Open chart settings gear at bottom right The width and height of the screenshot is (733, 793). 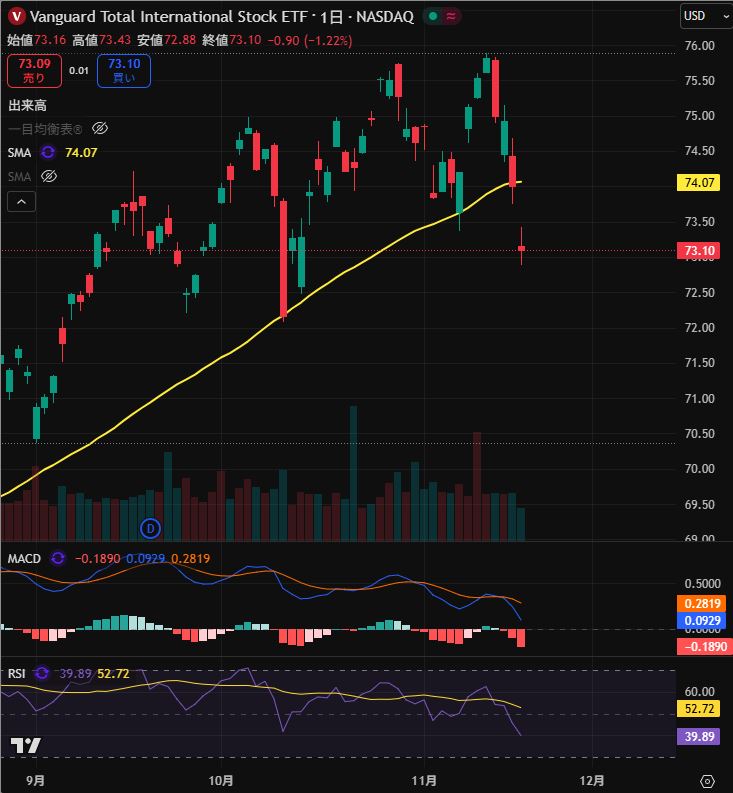coord(708,780)
